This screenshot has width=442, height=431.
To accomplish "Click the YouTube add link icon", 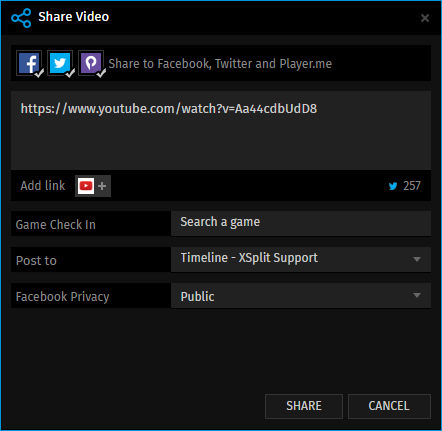I will point(86,186).
